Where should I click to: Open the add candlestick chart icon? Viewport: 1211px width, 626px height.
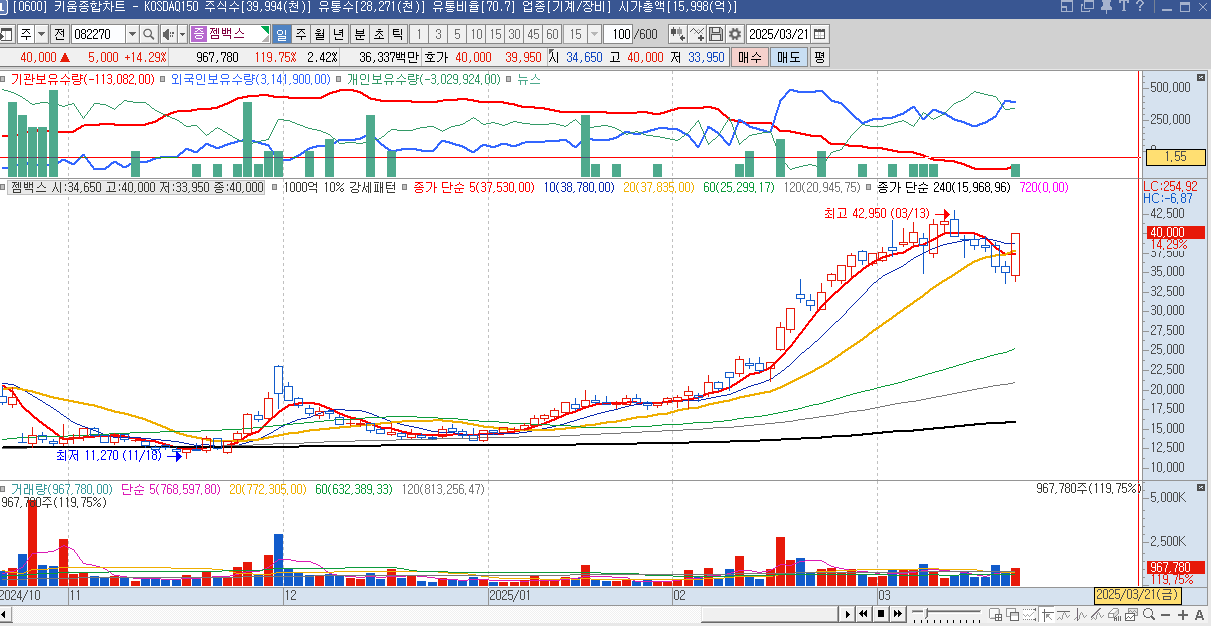point(678,34)
